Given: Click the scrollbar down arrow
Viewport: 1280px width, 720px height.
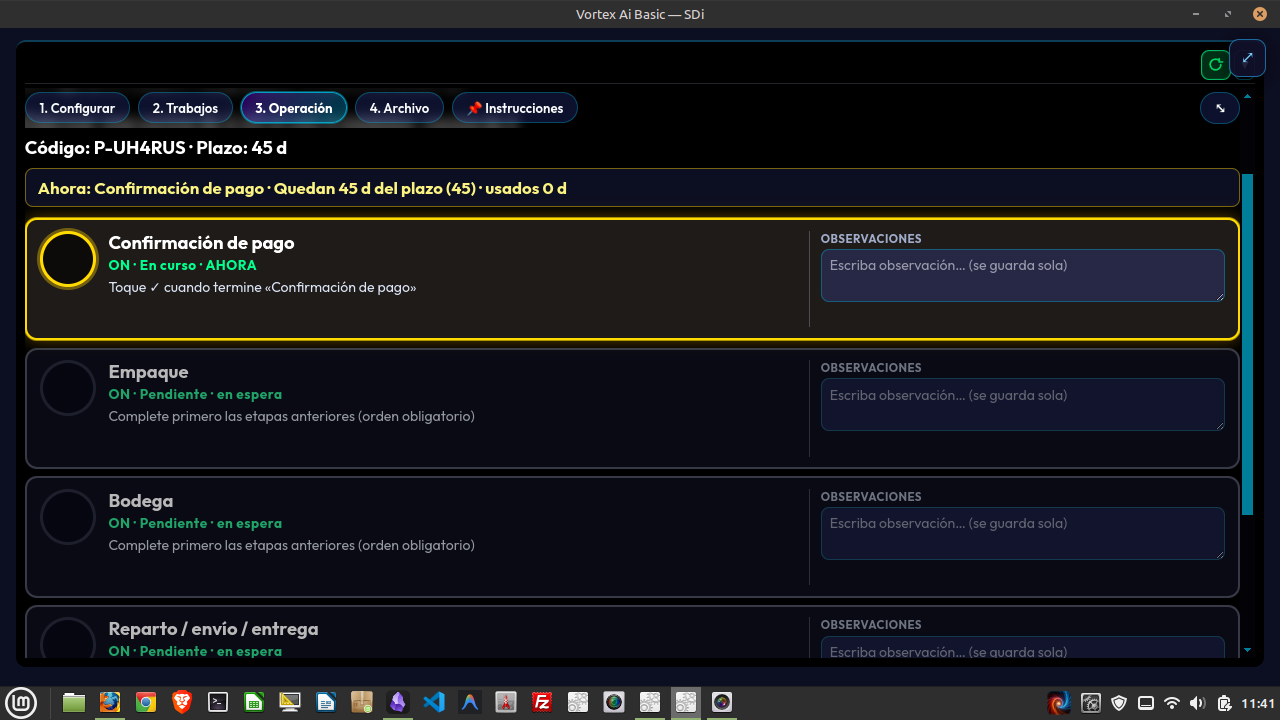Looking at the screenshot, I should click(1247, 650).
